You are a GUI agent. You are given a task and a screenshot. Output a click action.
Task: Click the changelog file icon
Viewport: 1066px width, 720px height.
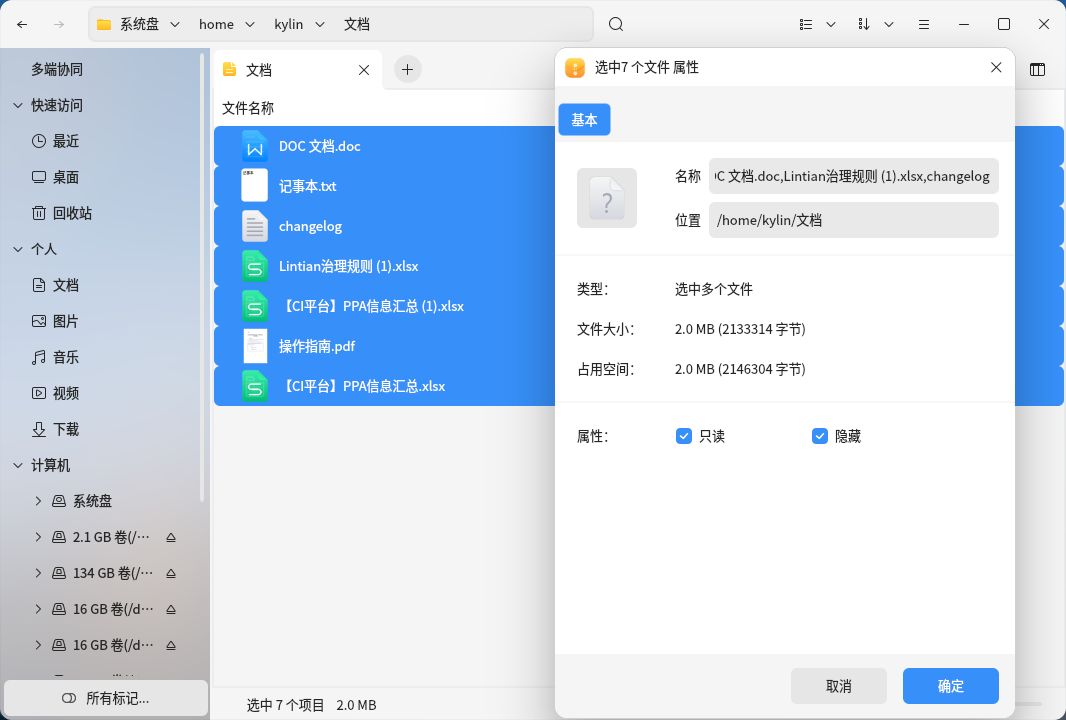tap(254, 226)
